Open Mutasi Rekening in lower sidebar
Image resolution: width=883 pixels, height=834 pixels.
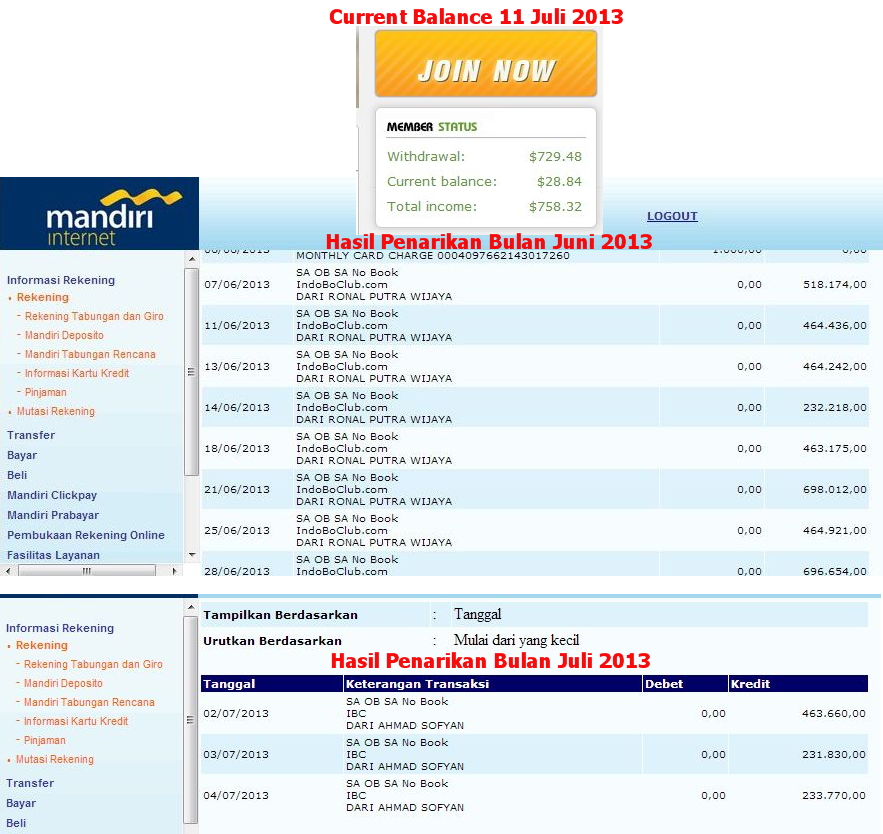[x=55, y=760]
